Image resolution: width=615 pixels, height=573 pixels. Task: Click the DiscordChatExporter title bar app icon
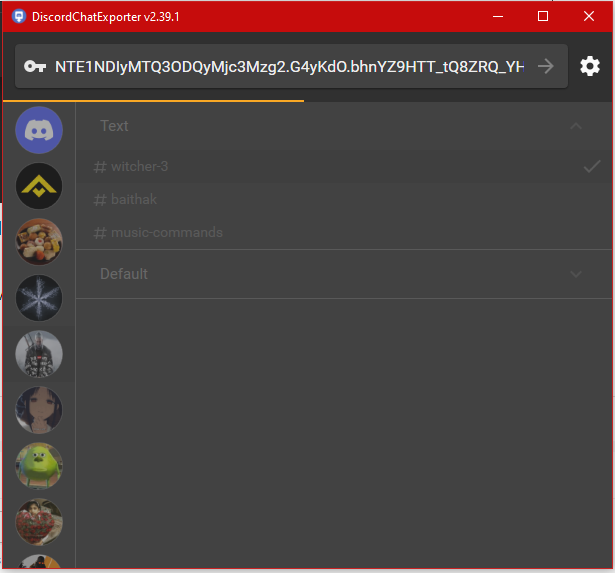coord(19,16)
